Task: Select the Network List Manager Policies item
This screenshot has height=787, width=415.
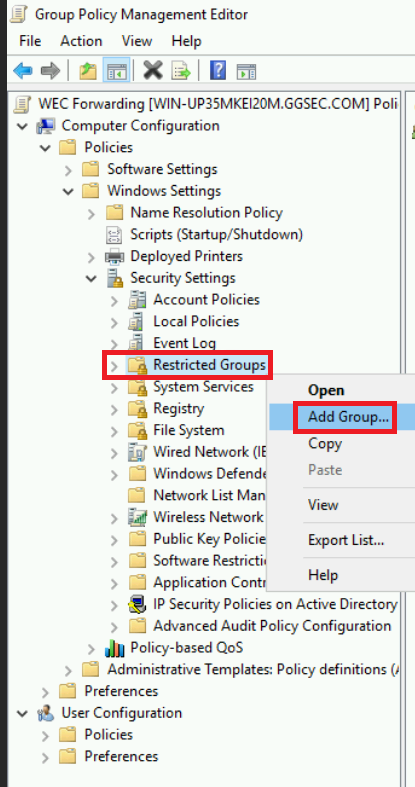Action: (x=210, y=495)
